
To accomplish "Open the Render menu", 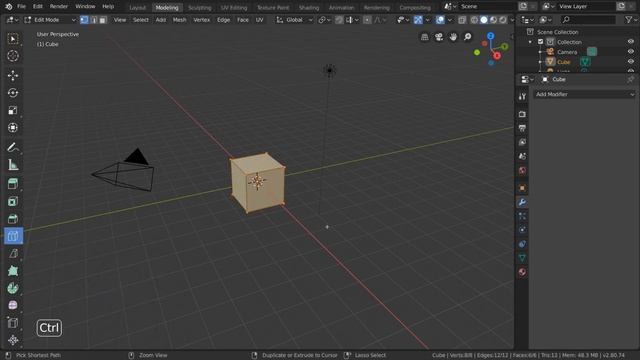I will [x=59, y=7].
